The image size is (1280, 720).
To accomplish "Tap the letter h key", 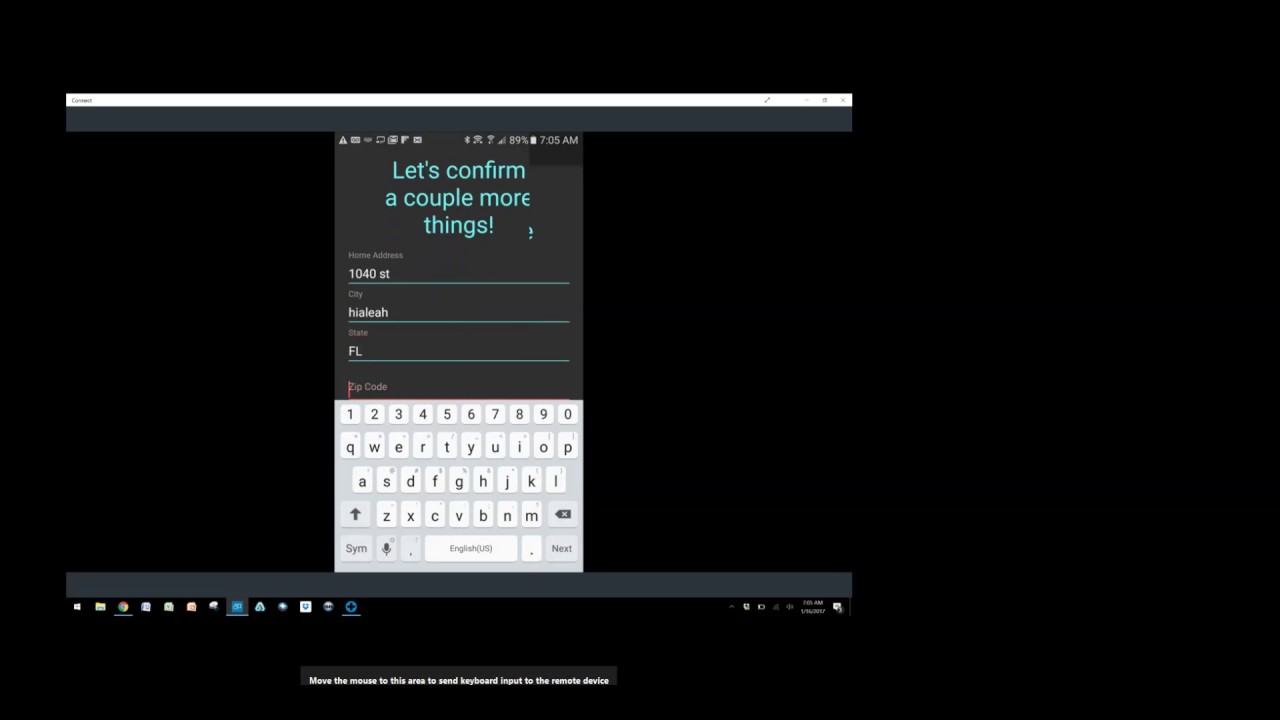I will (483, 481).
